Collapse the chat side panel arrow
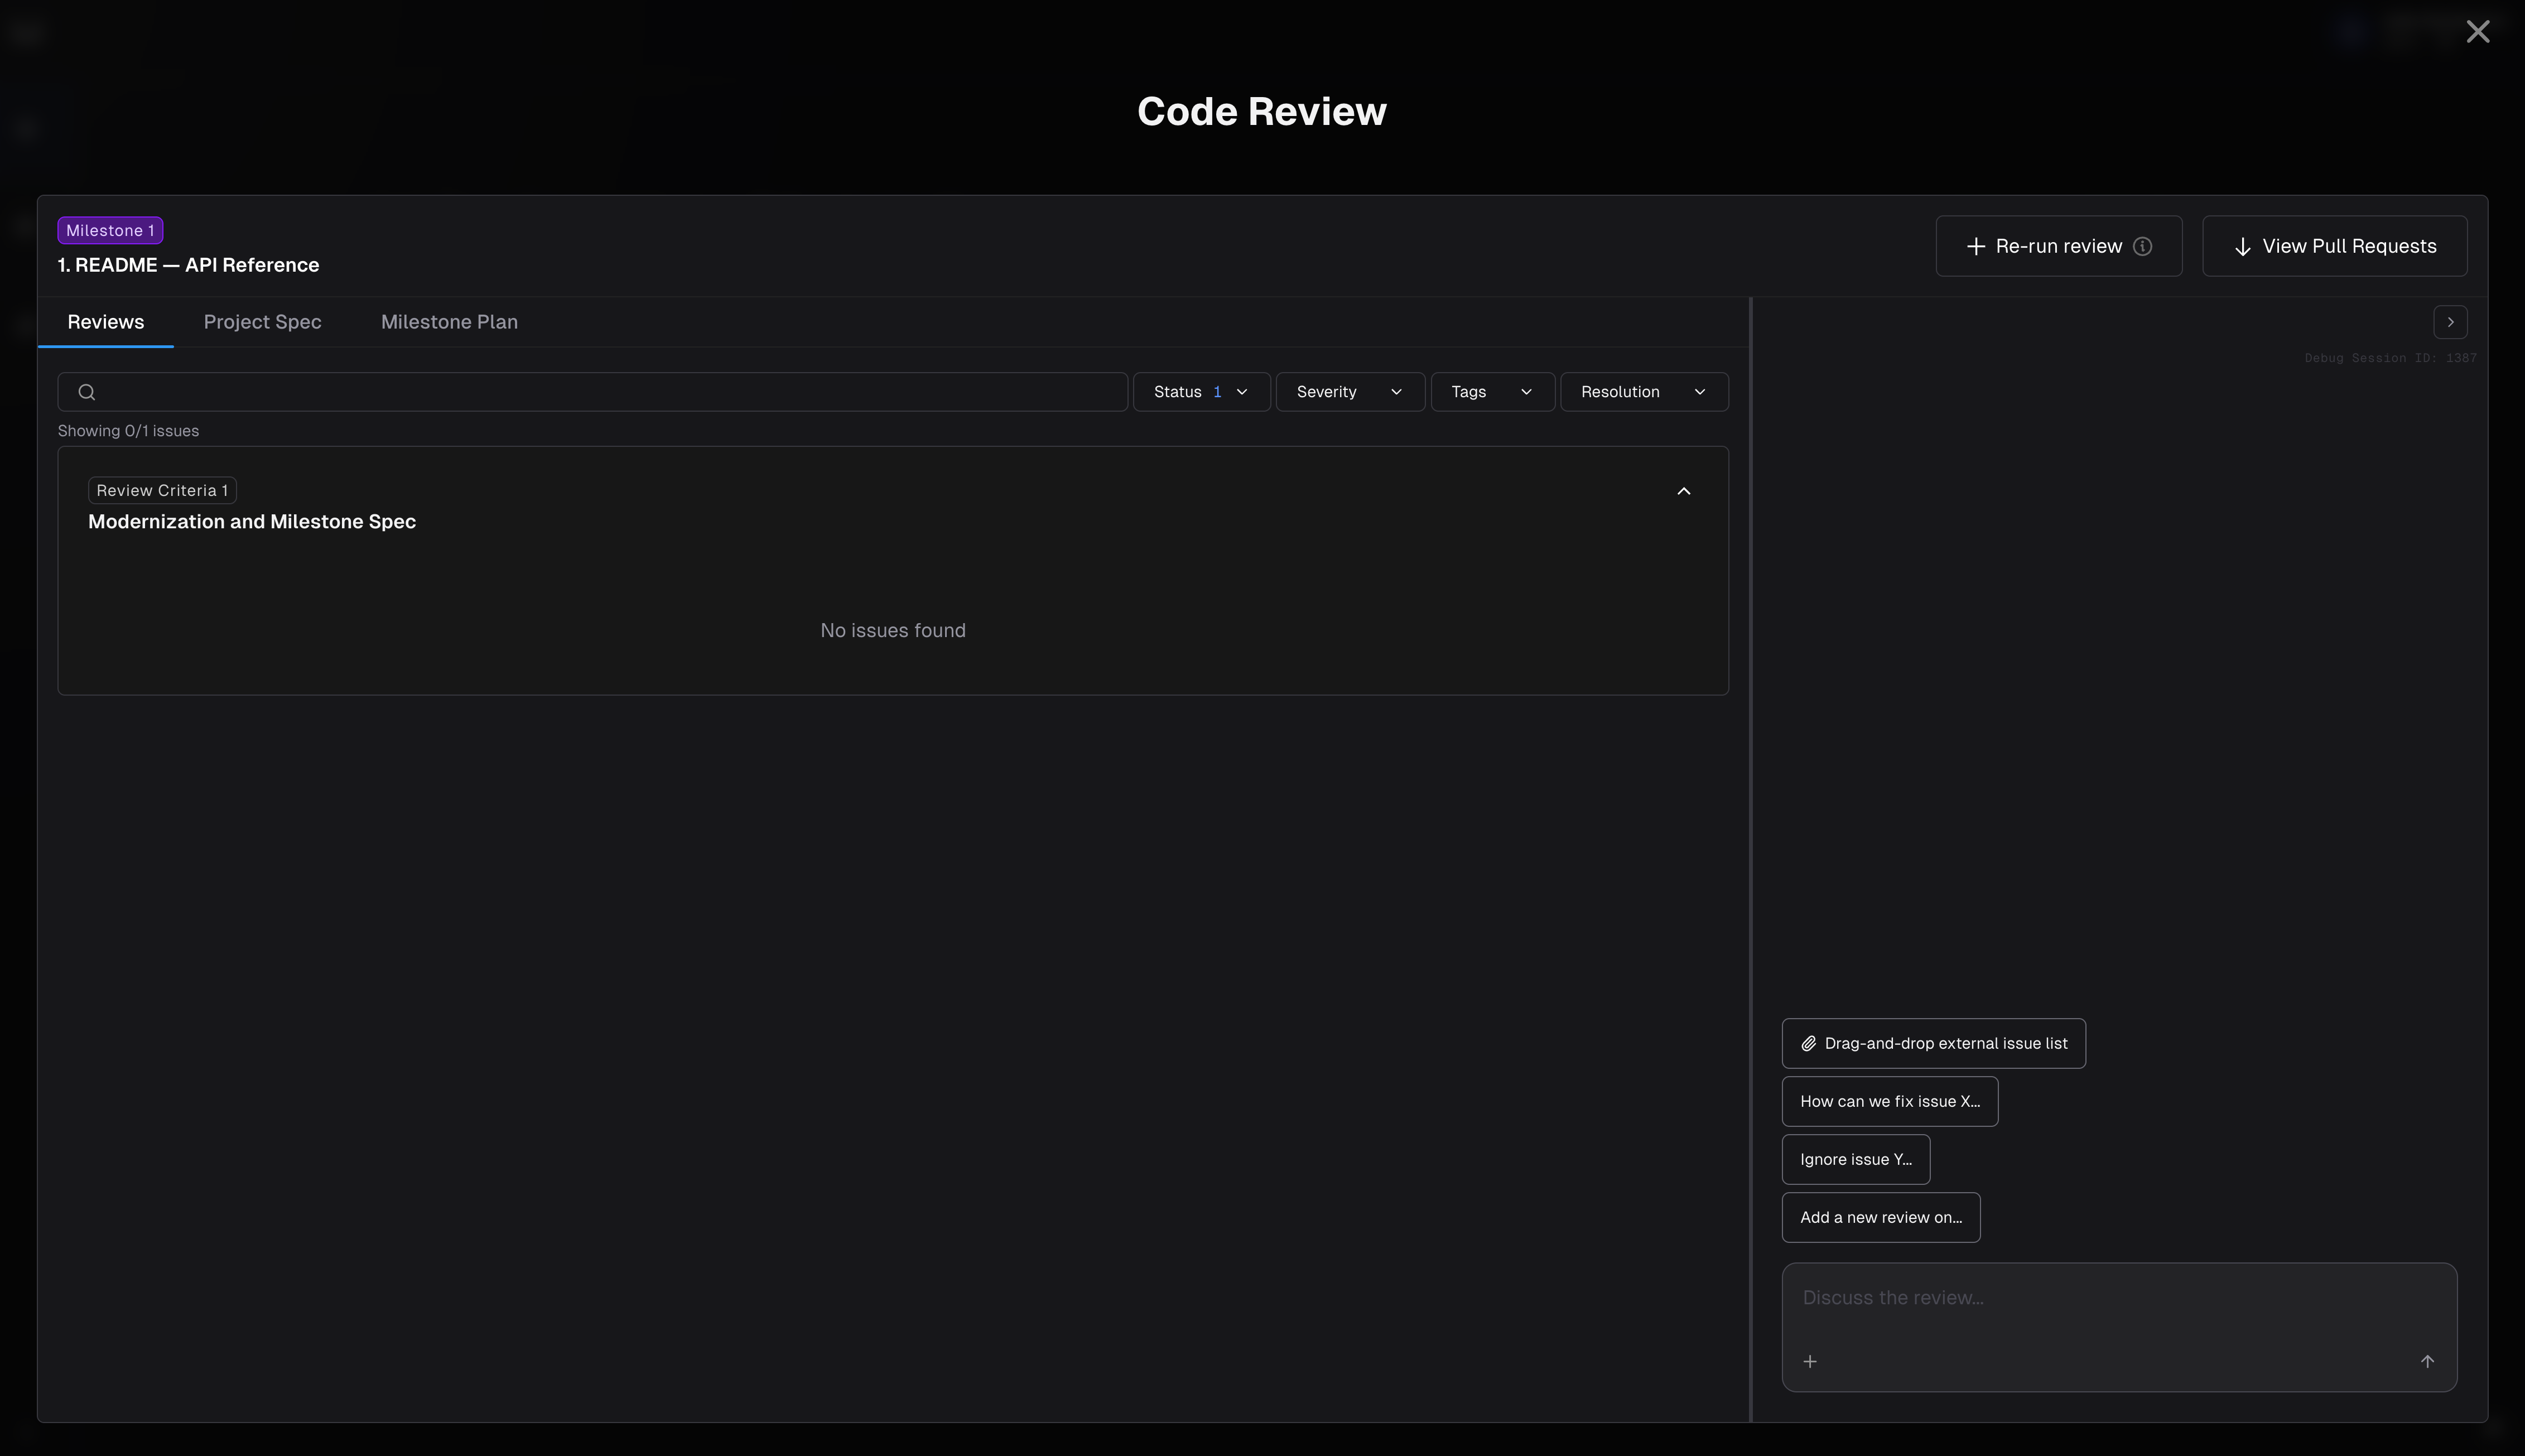The width and height of the screenshot is (2525, 1456). [x=2450, y=322]
